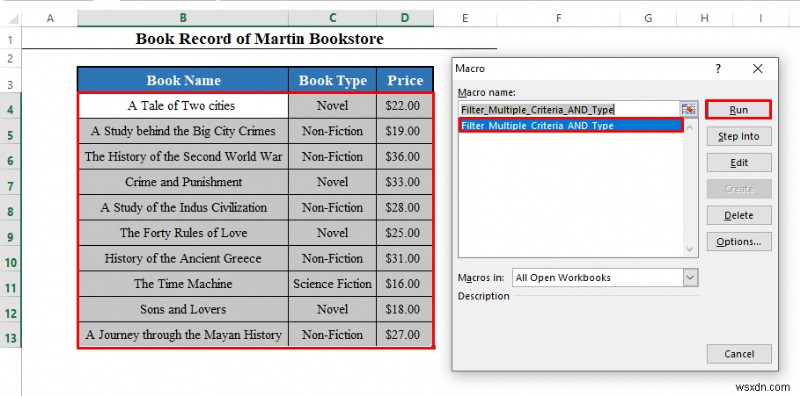Select column D header
This screenshot has width=800, height=396.
click(x=405, y=18)
